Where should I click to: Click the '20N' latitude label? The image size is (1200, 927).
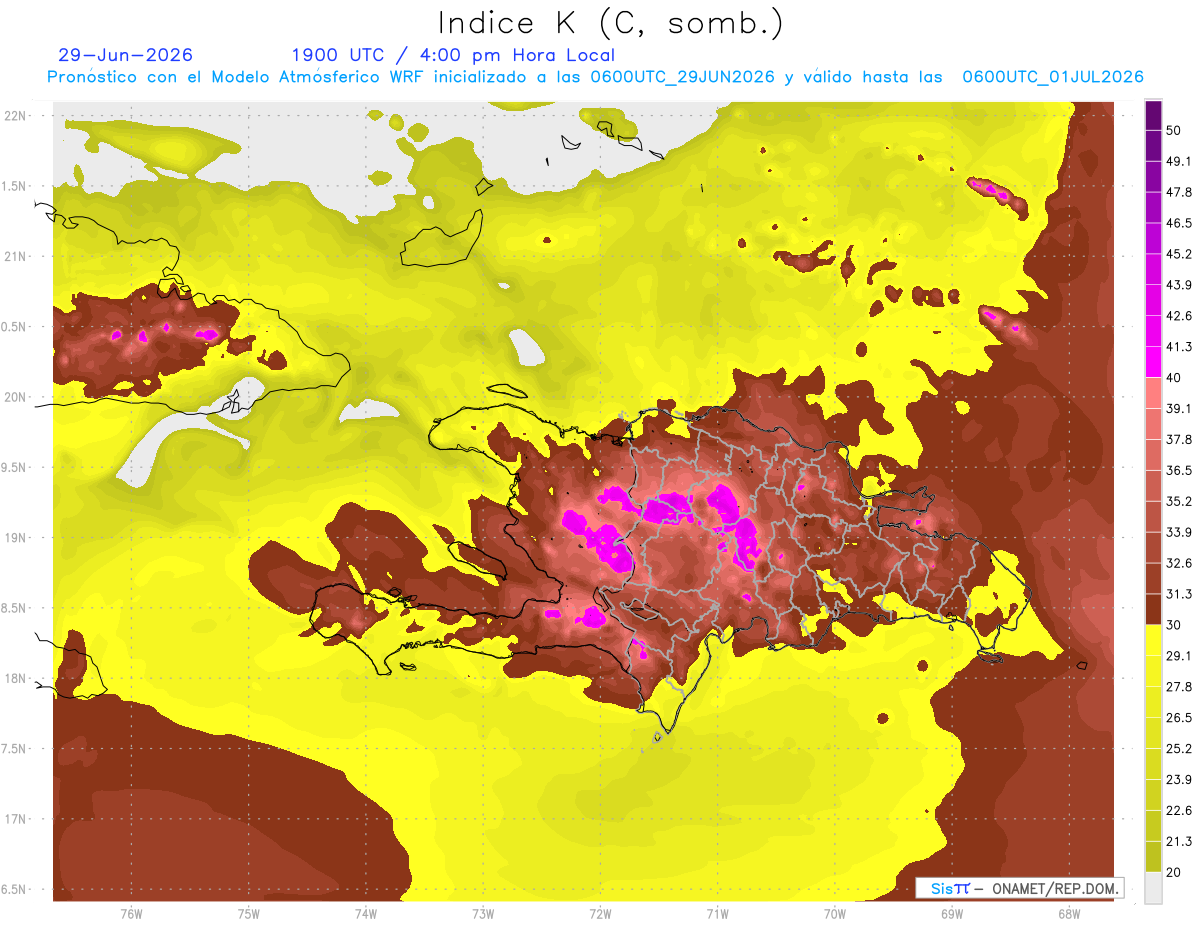(x=16, y=397)
